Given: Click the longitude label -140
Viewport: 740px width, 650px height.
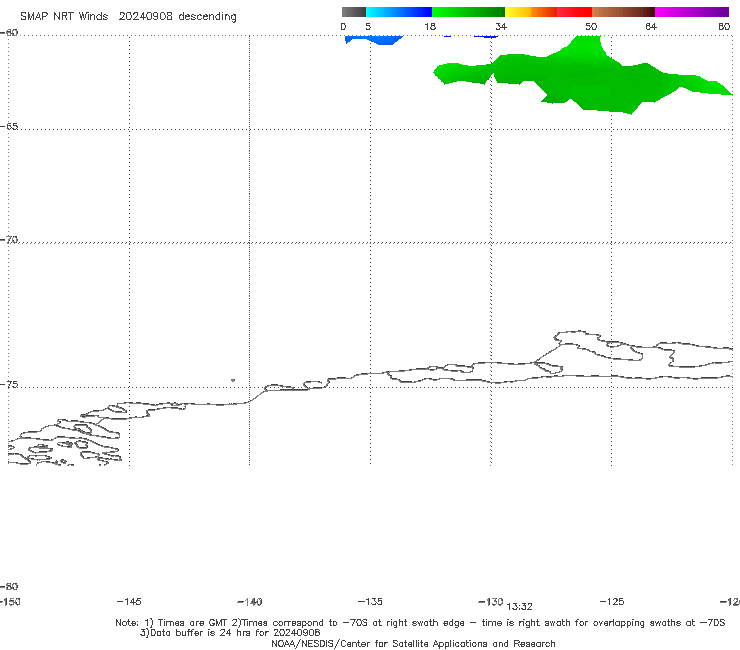Looking at the screenshot, I should point(250,601).
